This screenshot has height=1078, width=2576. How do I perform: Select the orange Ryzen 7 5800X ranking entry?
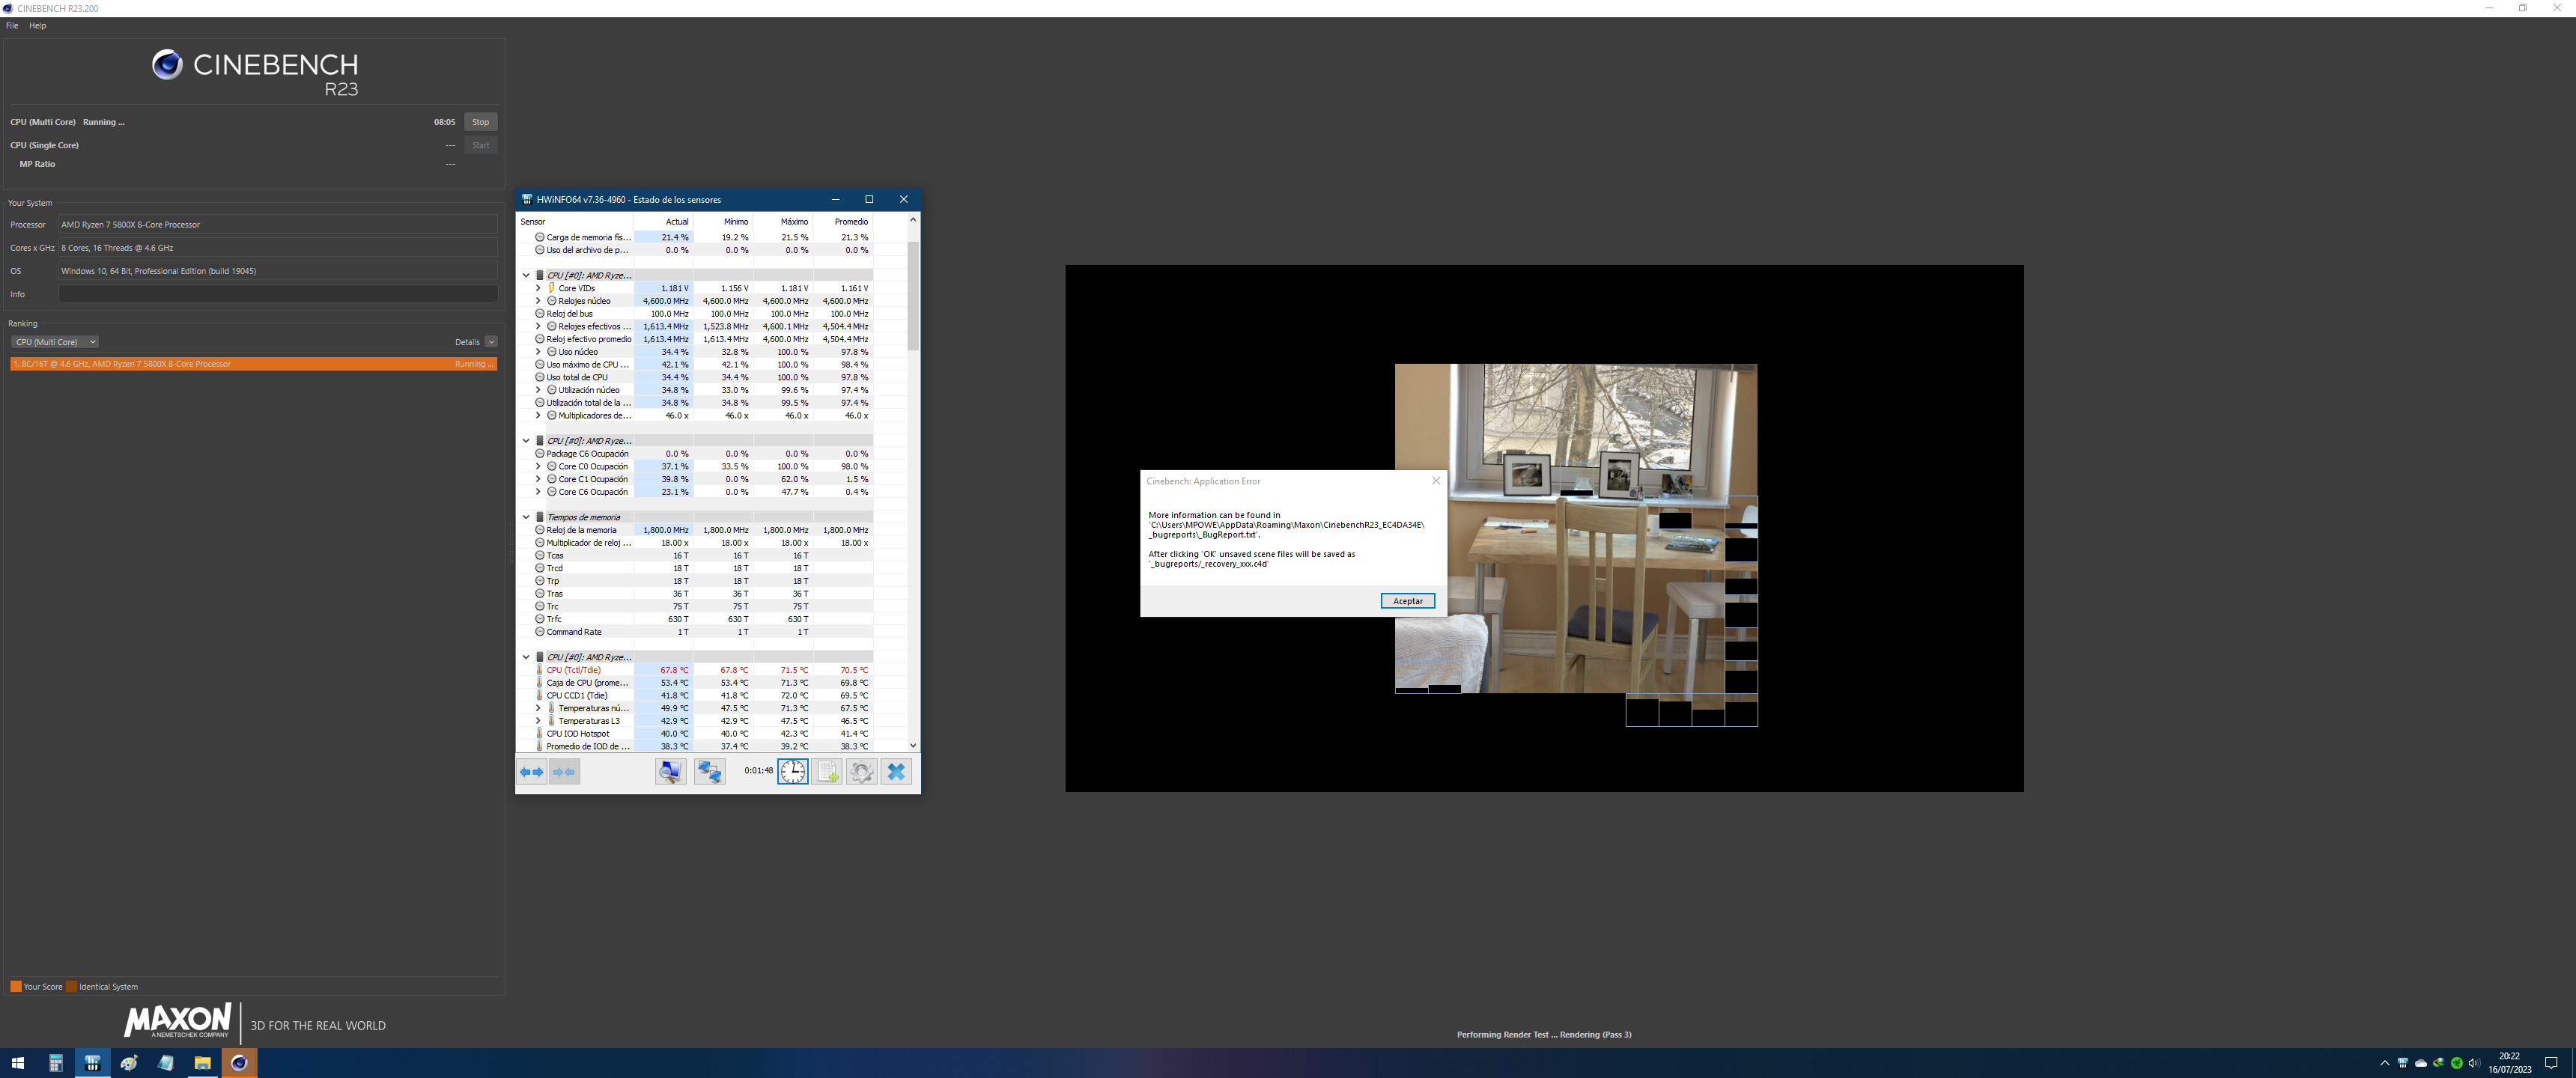(254, 364)
